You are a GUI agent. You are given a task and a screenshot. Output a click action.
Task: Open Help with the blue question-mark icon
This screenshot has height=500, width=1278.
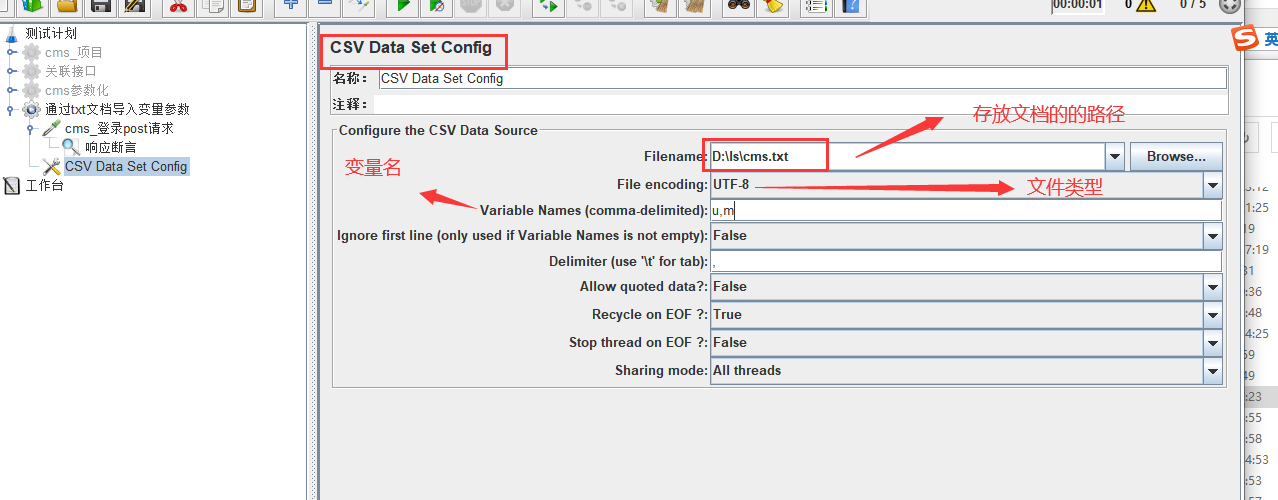pyautogui.click(x=851, y=6)
